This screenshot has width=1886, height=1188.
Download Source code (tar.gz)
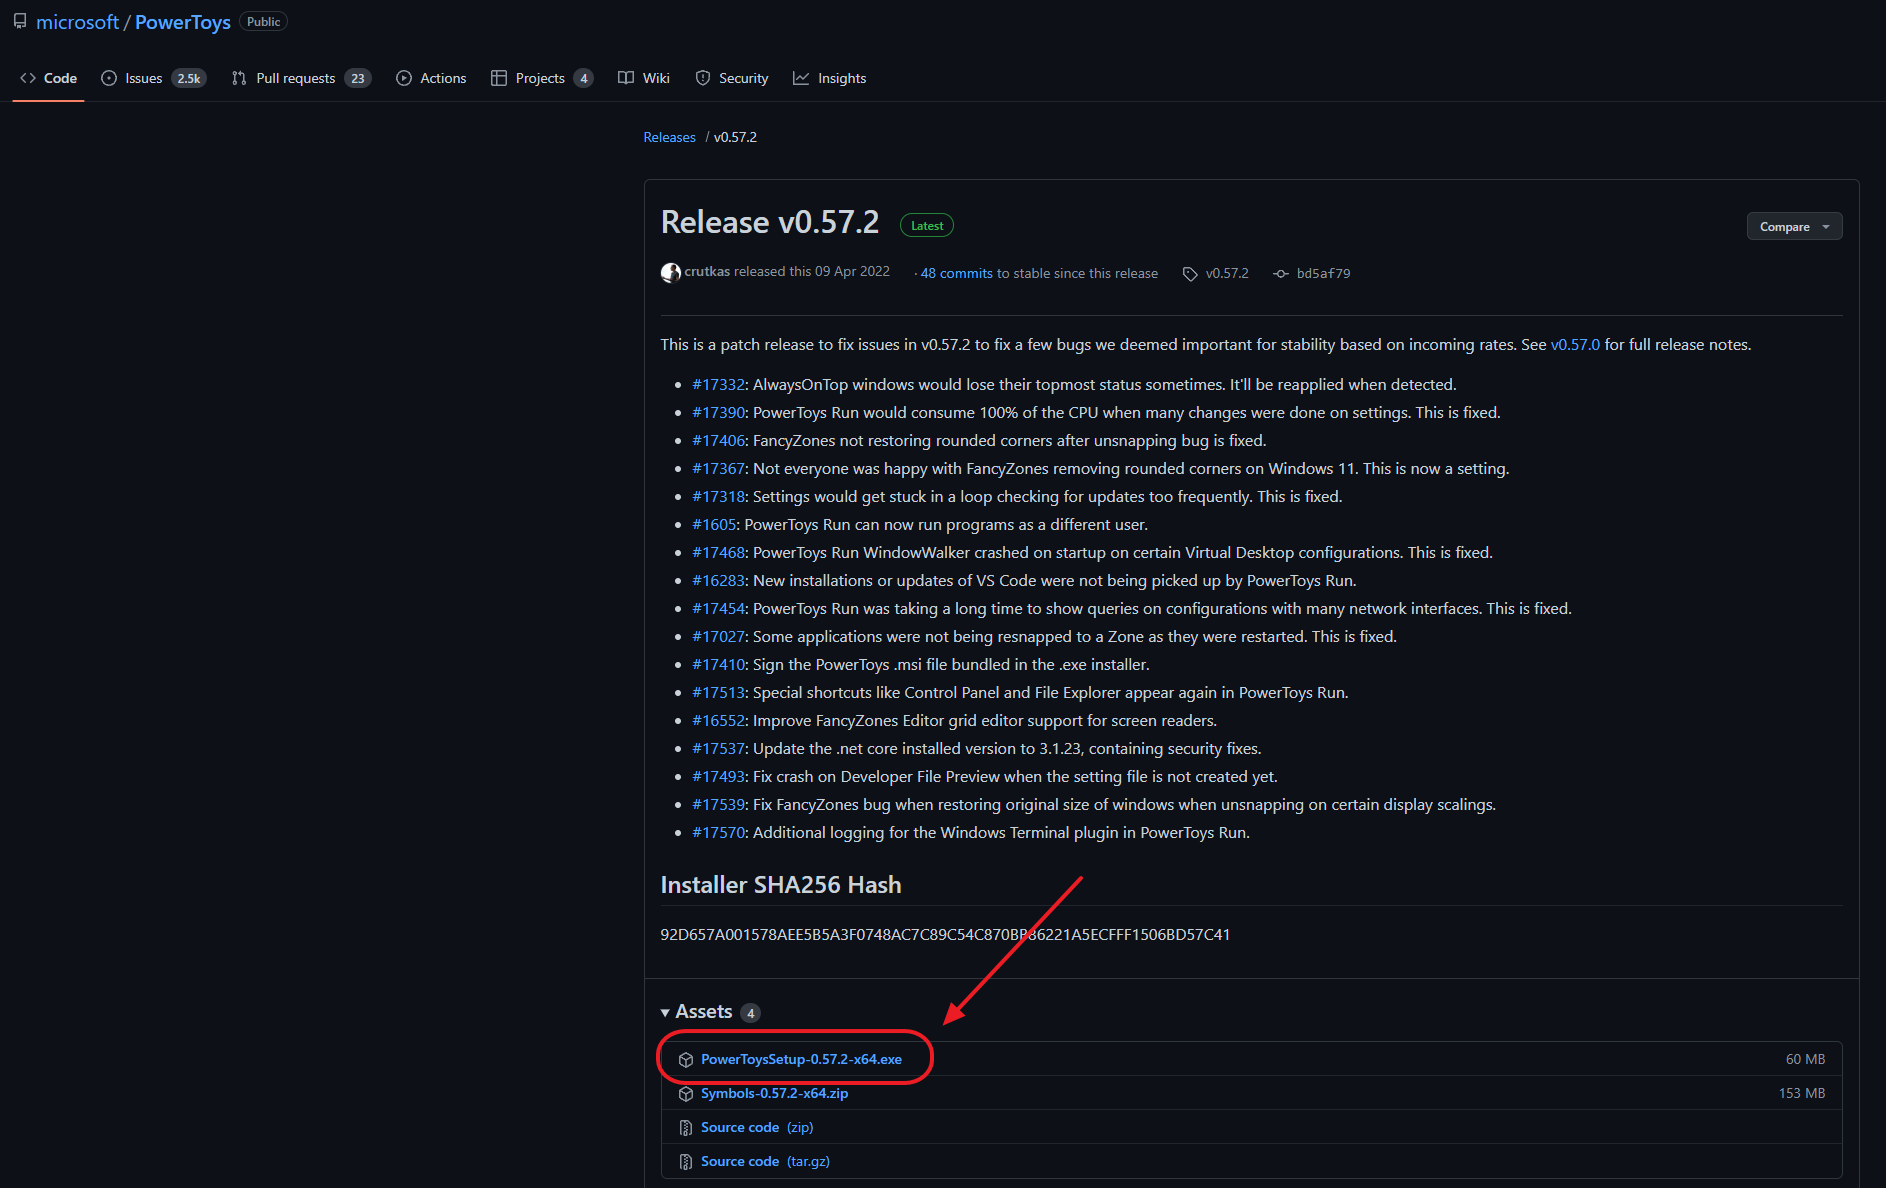(765, 1161)
